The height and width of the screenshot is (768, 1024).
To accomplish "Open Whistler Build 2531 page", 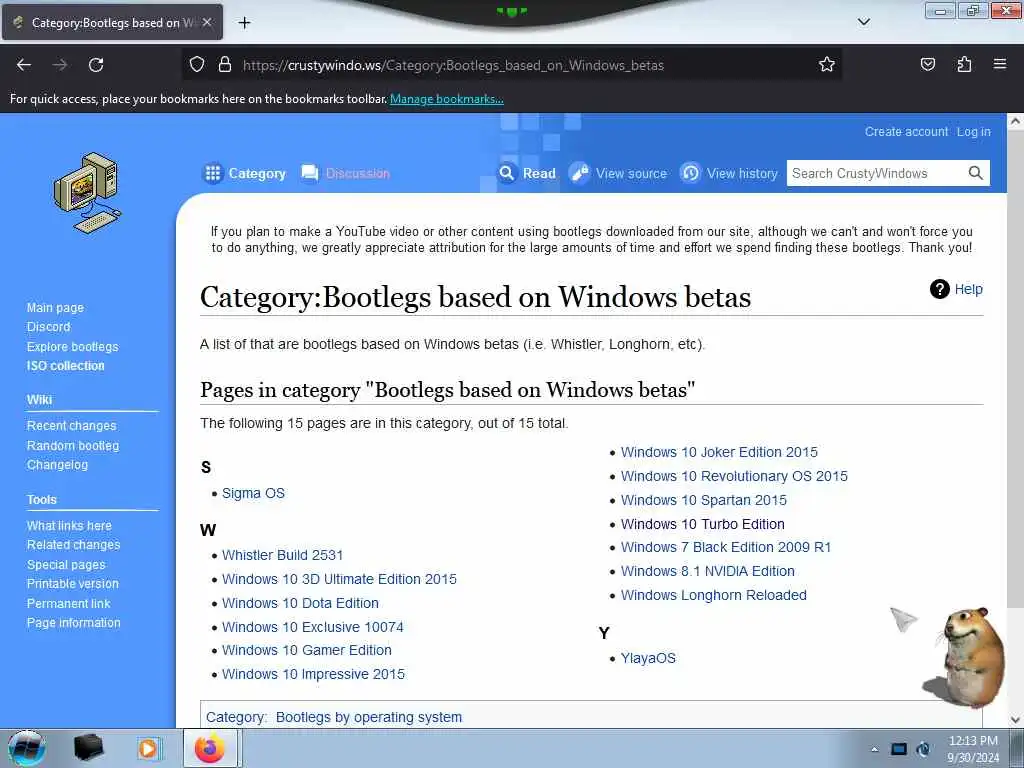I will coord(282,555).
